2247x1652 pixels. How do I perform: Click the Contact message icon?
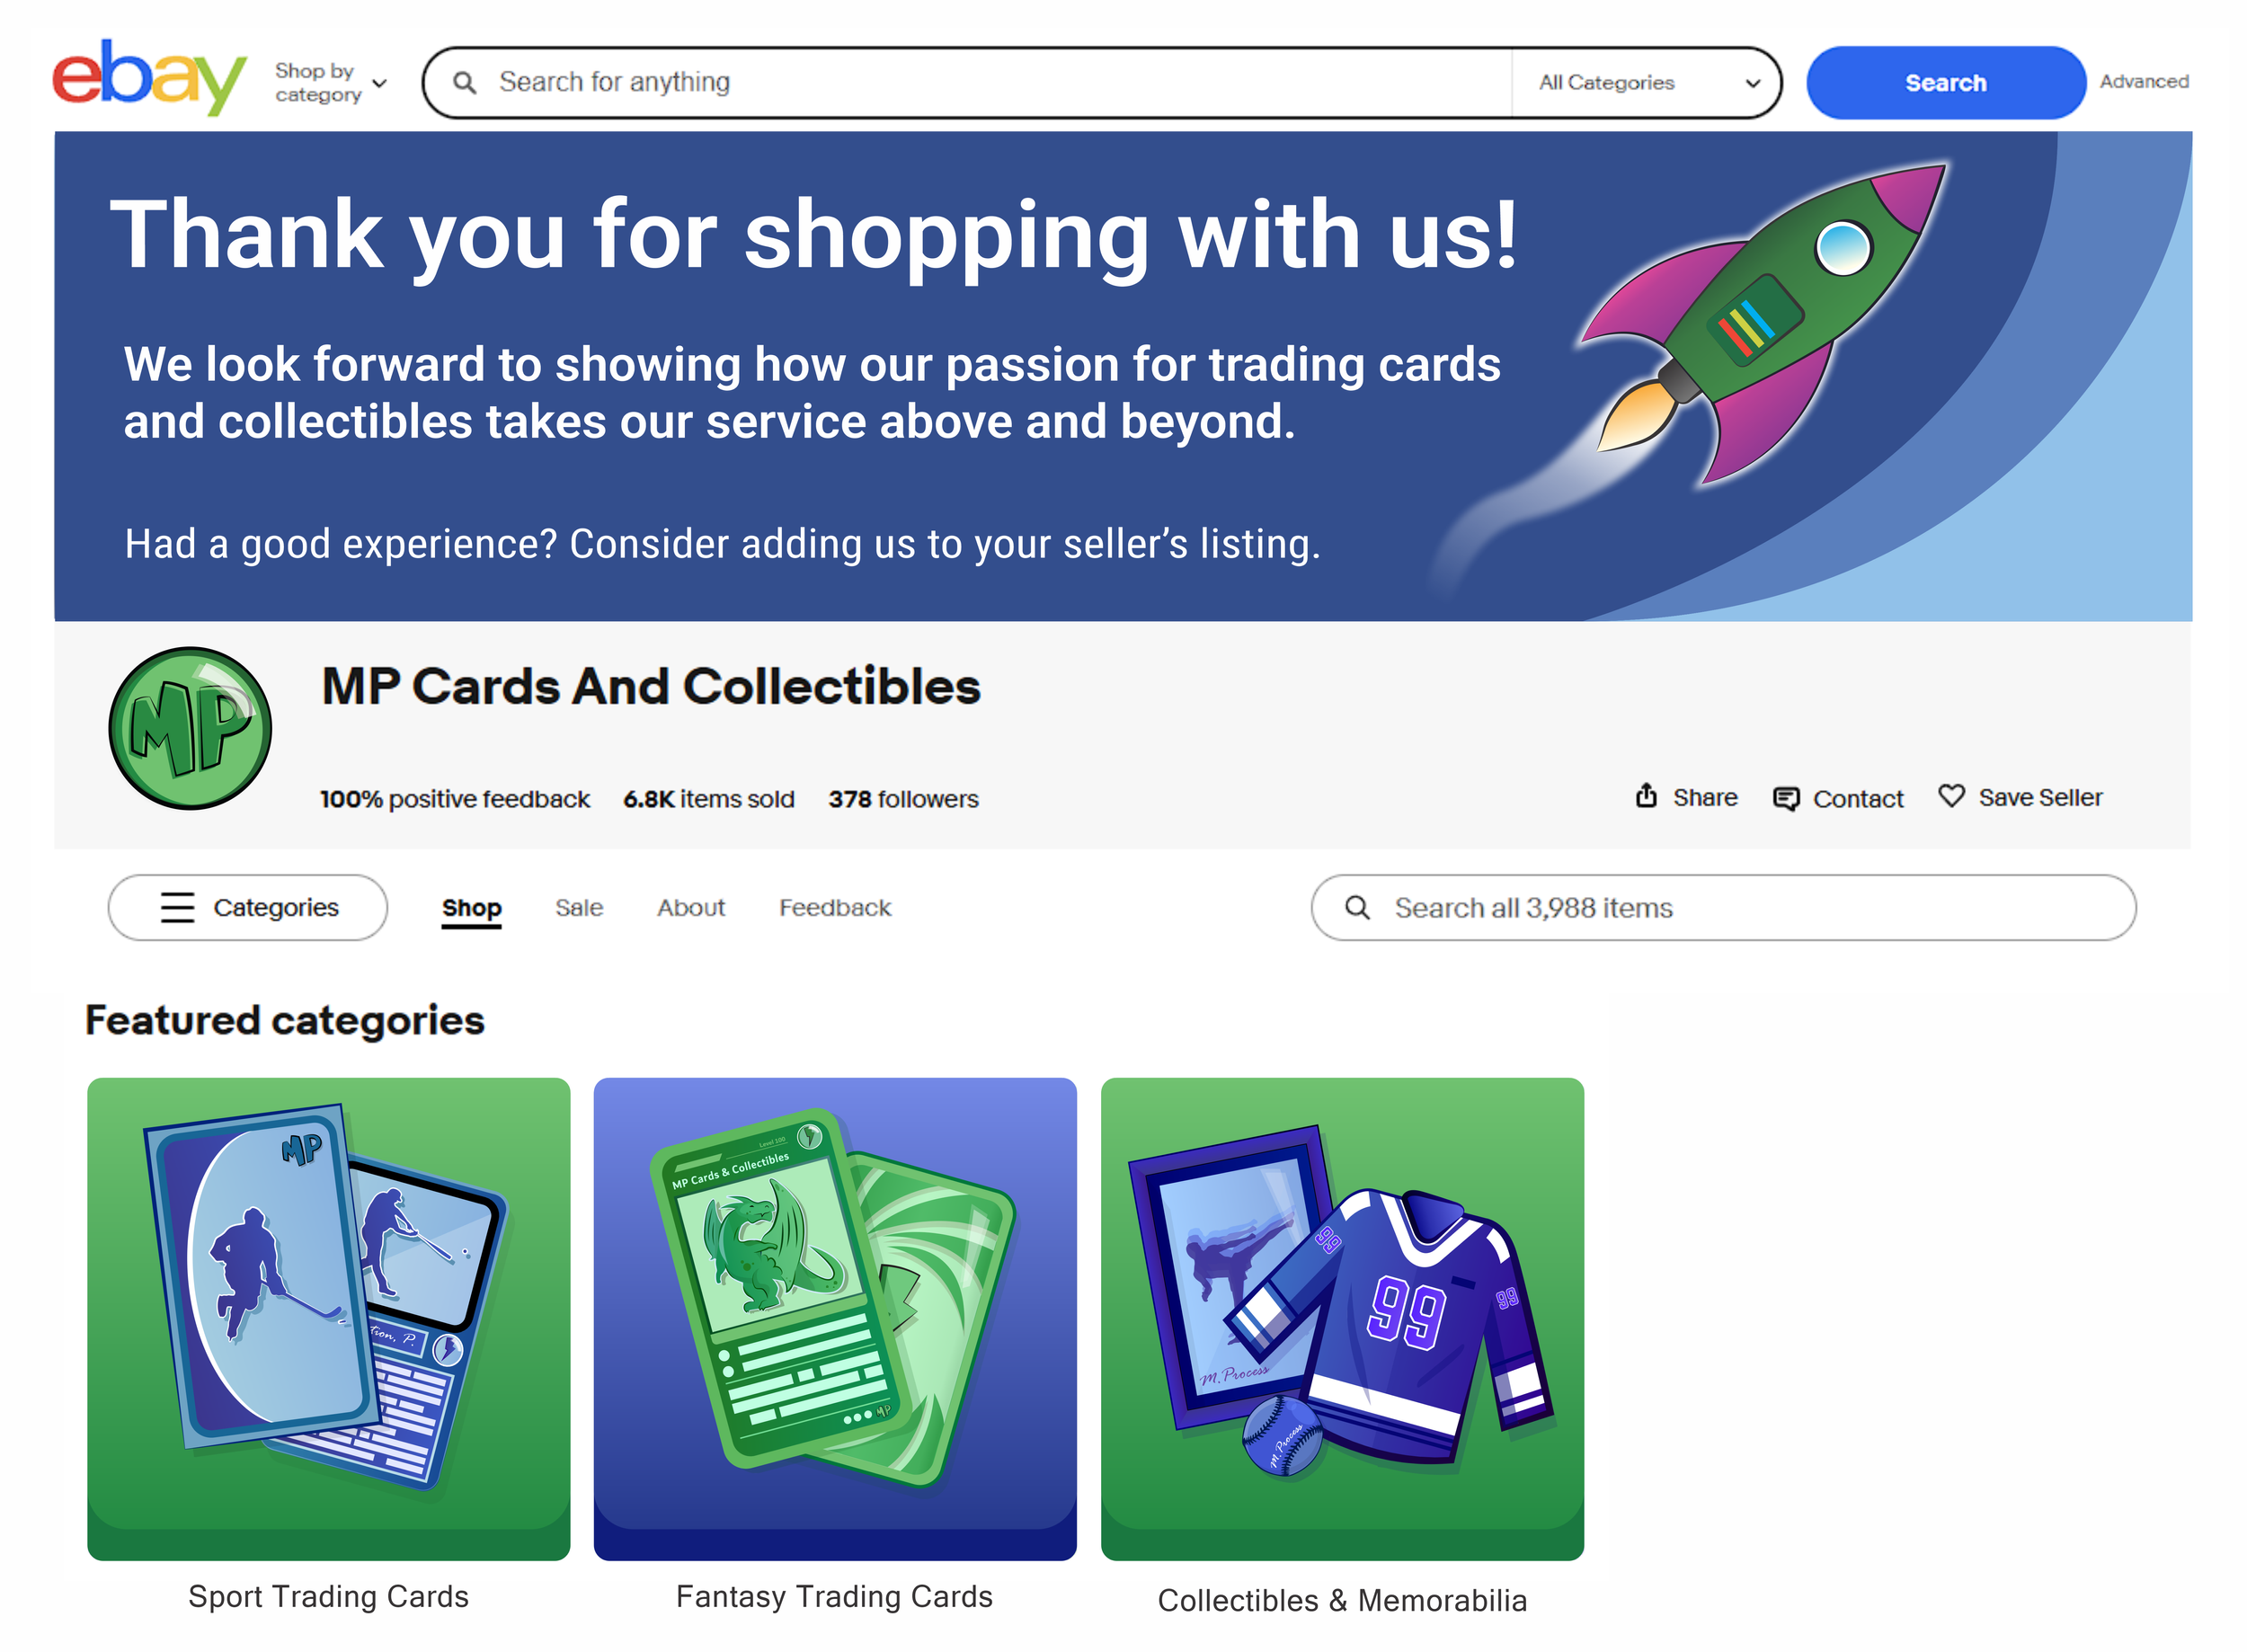tap(1786, 798)
